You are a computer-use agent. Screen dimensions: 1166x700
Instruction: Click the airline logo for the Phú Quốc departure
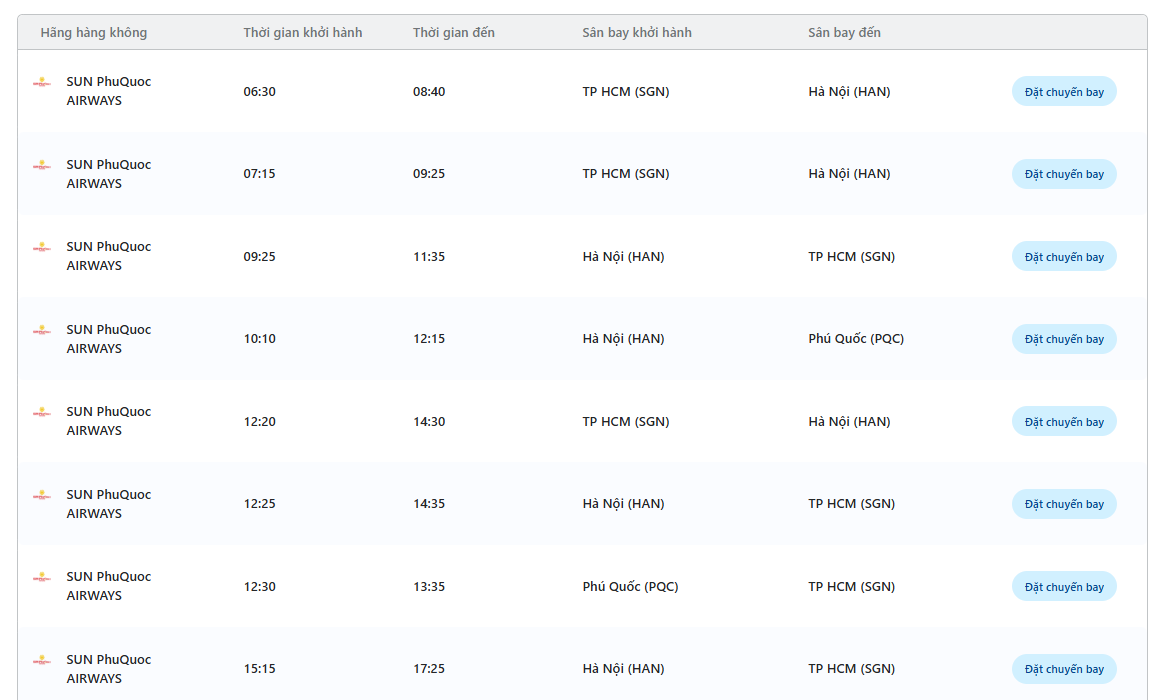point(42,578)
